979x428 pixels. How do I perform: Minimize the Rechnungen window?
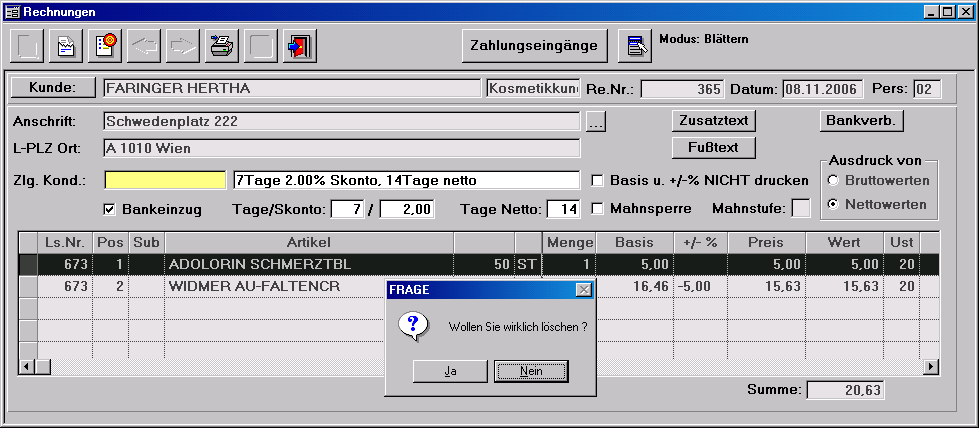coord(933,12)
